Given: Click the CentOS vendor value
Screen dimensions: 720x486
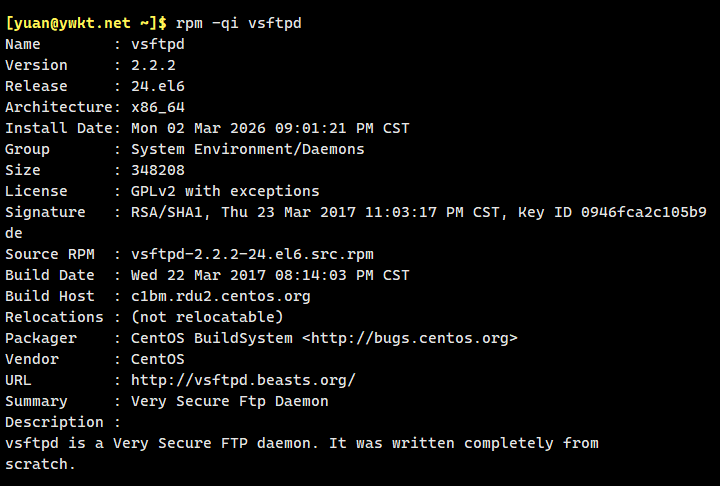Looking at the screenshot, I should 158,359.
